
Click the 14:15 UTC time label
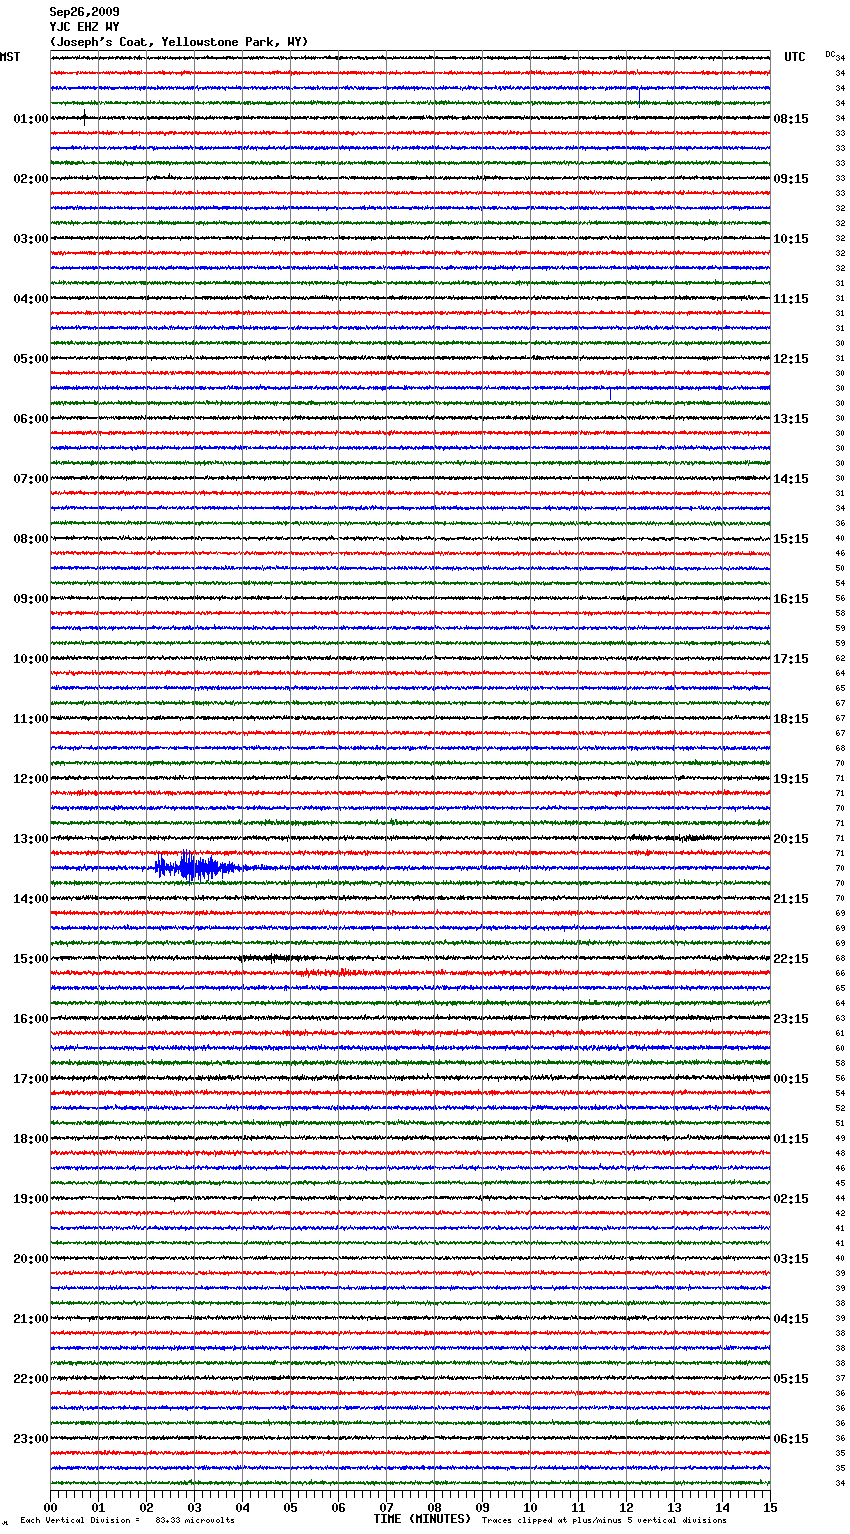[x=791, y=479]
